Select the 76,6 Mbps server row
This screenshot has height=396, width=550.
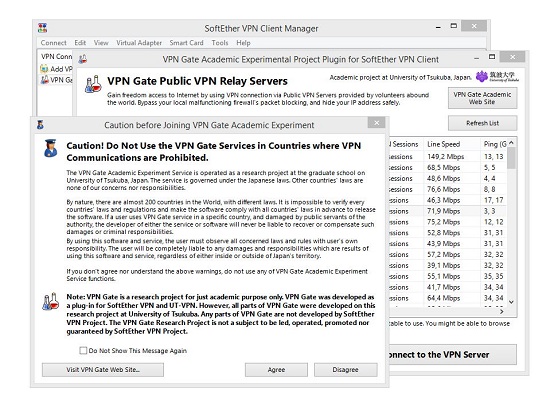coord(448,189)
